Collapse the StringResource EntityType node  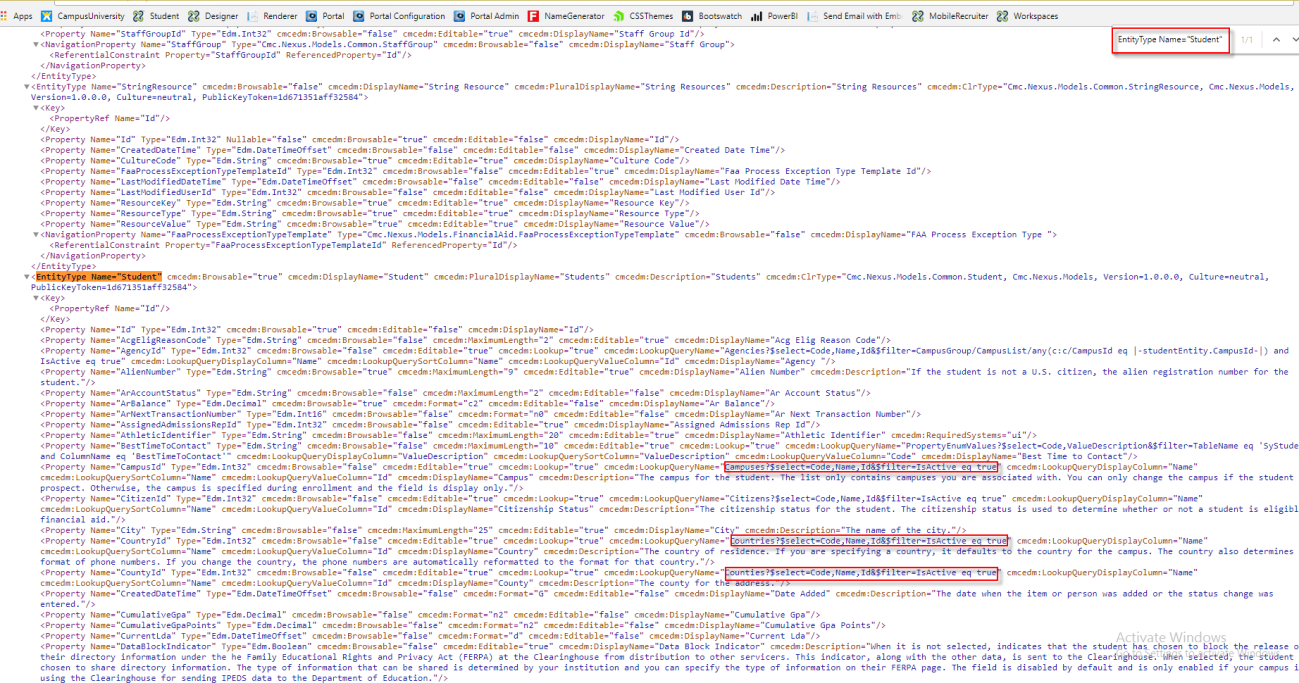click(27, 87)
